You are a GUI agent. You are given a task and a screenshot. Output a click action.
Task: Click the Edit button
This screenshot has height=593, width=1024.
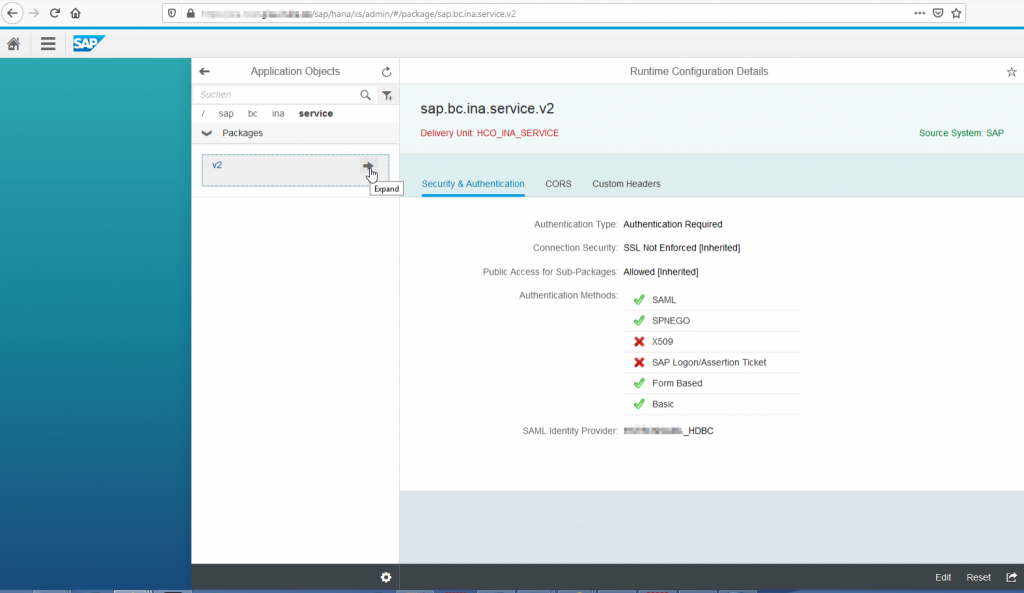point(943,577)
